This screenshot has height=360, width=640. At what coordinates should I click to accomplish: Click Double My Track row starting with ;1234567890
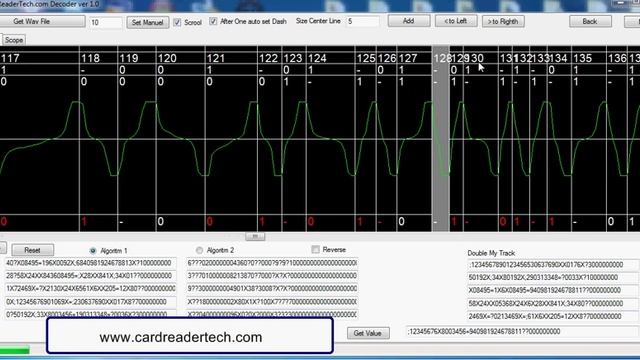coord(553,265)
